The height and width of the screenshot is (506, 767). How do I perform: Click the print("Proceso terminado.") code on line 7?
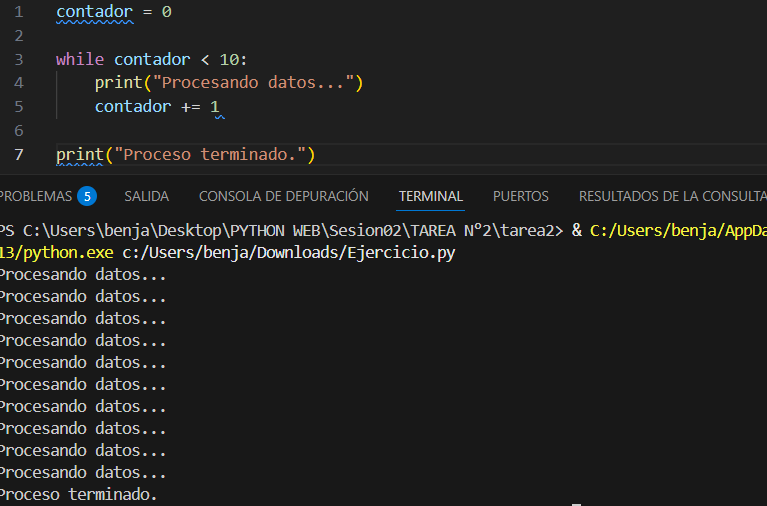[x=185, y=154]
